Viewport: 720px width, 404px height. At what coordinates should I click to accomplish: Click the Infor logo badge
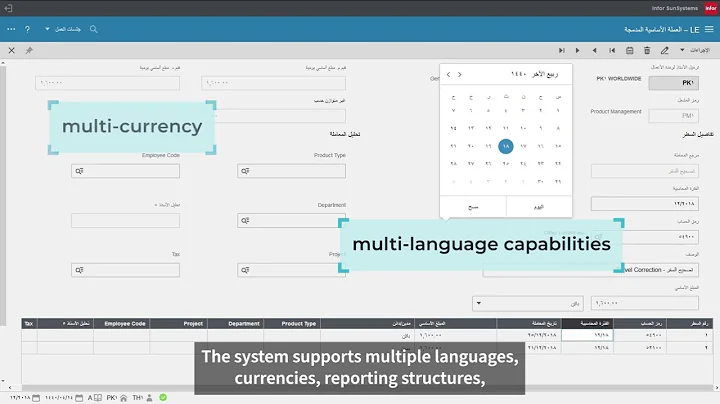pos(711,8)
